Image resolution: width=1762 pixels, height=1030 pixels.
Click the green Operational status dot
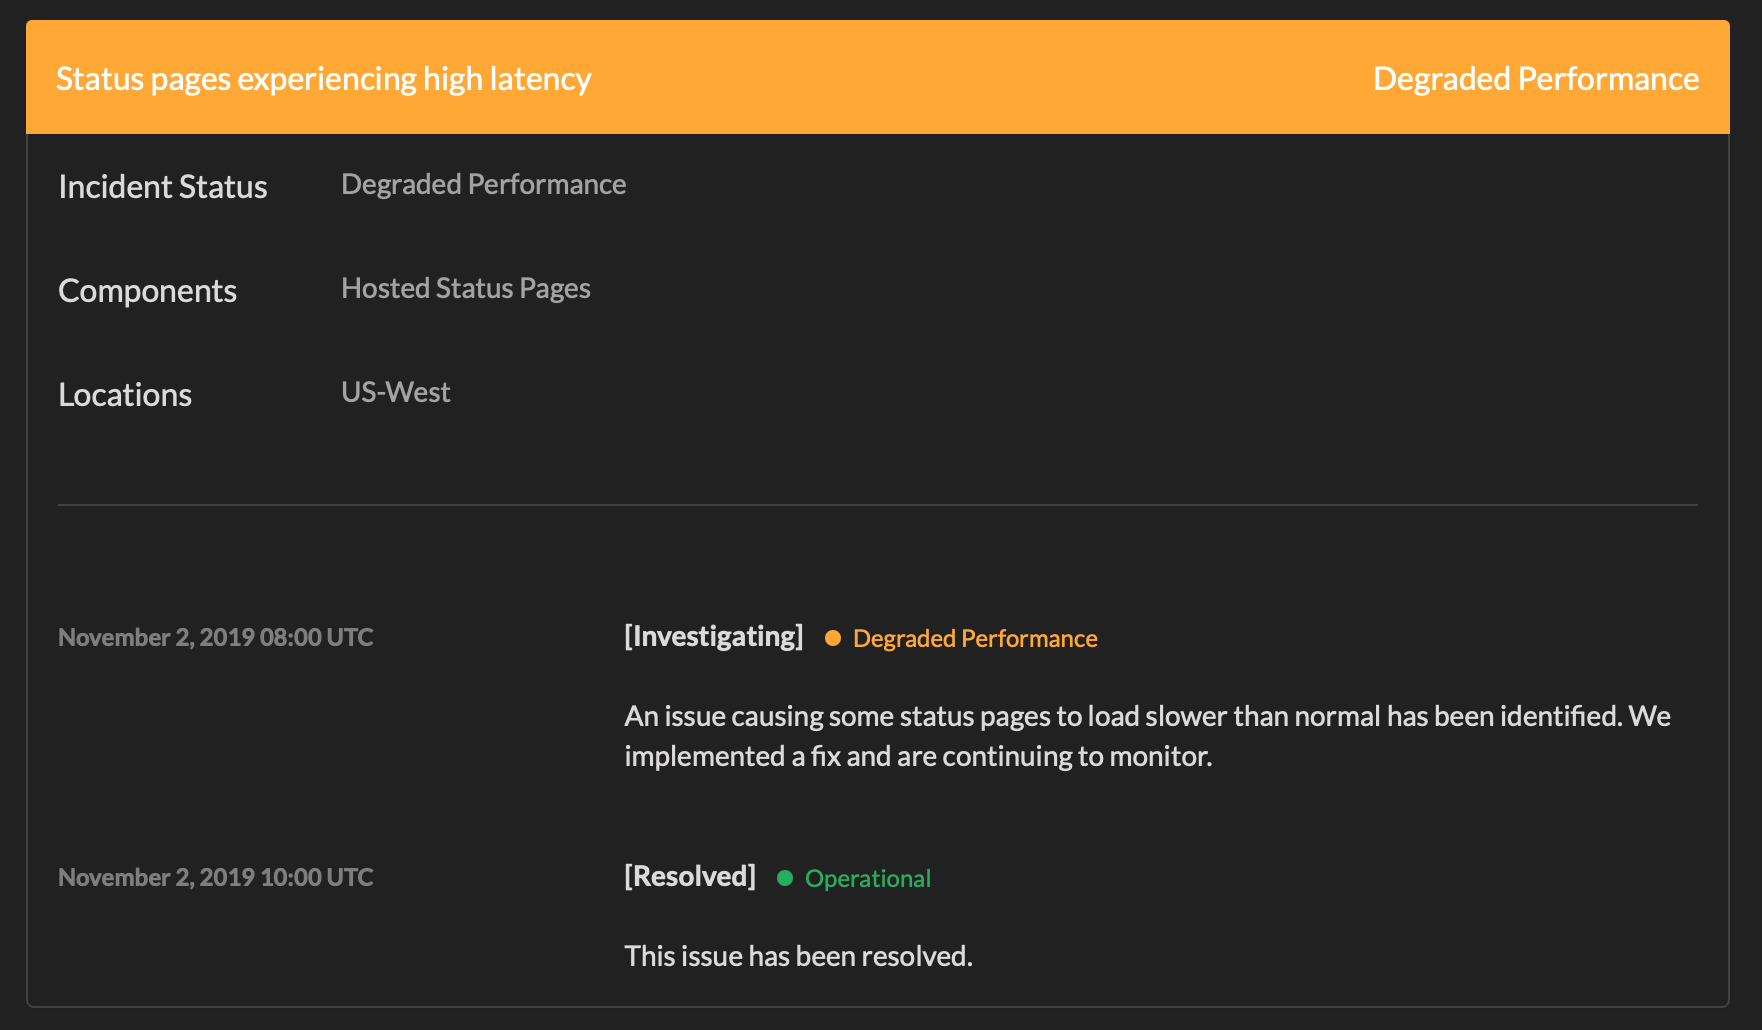(x=785, y=878)
